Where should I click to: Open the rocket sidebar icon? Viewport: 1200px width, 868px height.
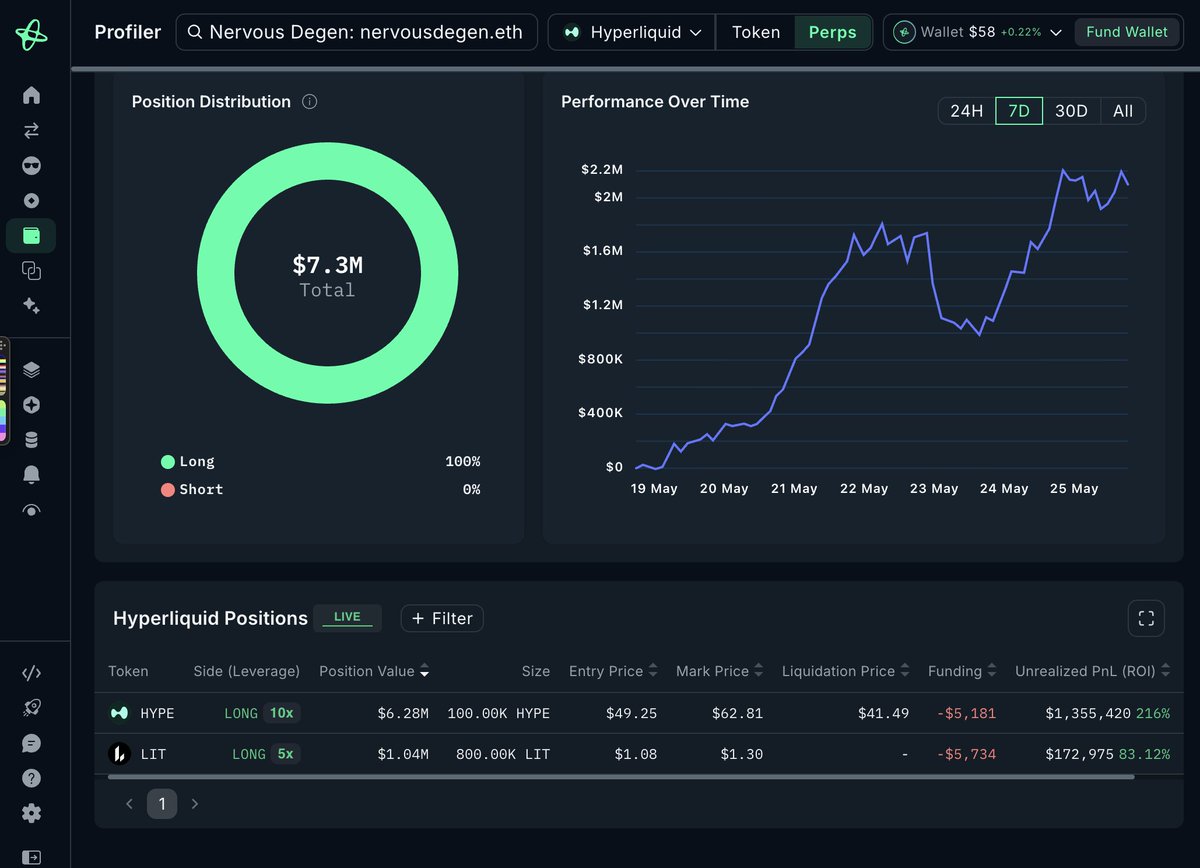(x=31, y=708)
